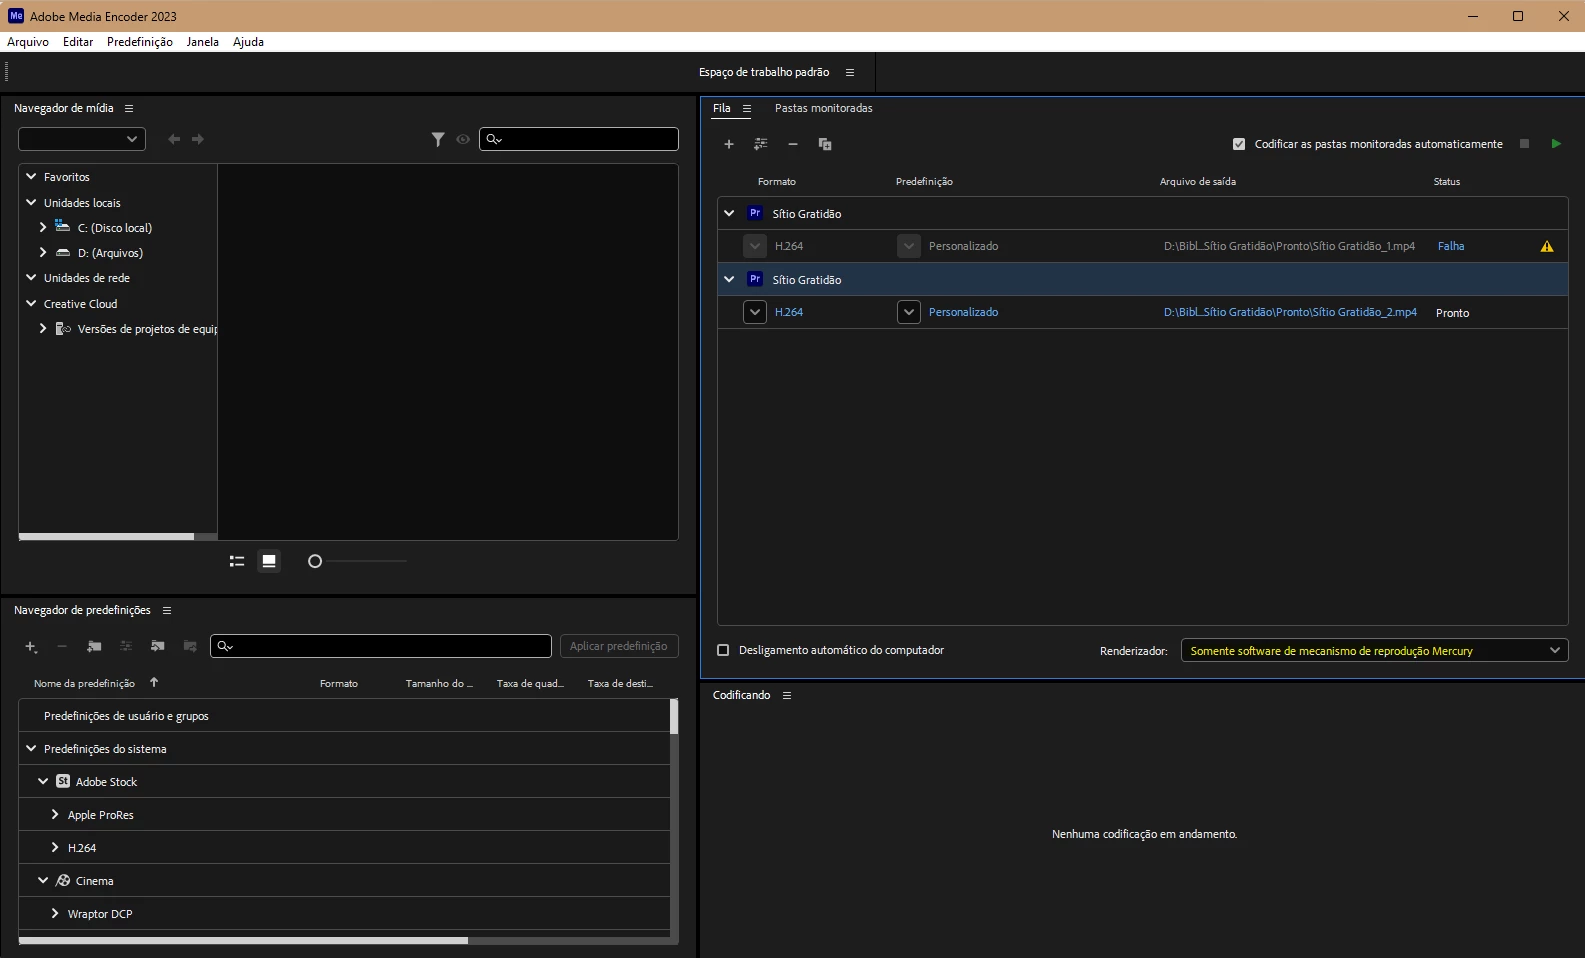Click the warning triangle on the failed job
The height and width of the screenshot is (958, 1585).
[1547, 246]
